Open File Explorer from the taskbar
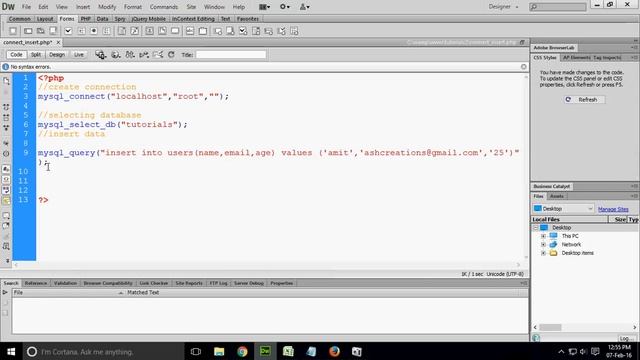Image resolution: width=640 pixels, height=360 pixels. pos(219,351)
